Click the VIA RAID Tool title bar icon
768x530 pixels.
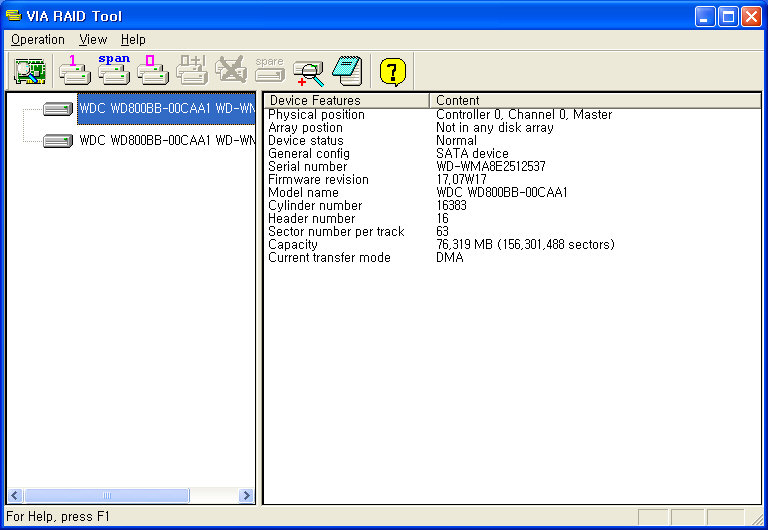coord(14,16)
